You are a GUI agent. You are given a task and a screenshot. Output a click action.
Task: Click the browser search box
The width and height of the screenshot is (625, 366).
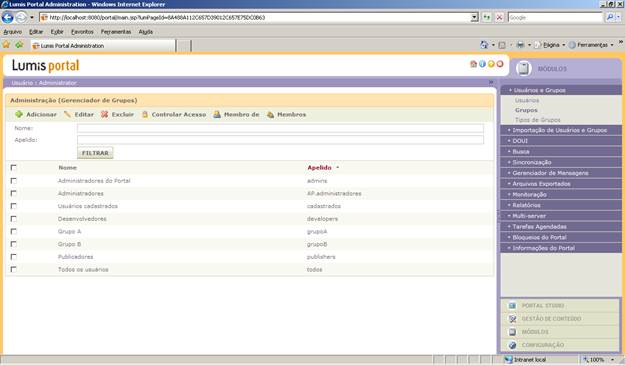point(555,18)
